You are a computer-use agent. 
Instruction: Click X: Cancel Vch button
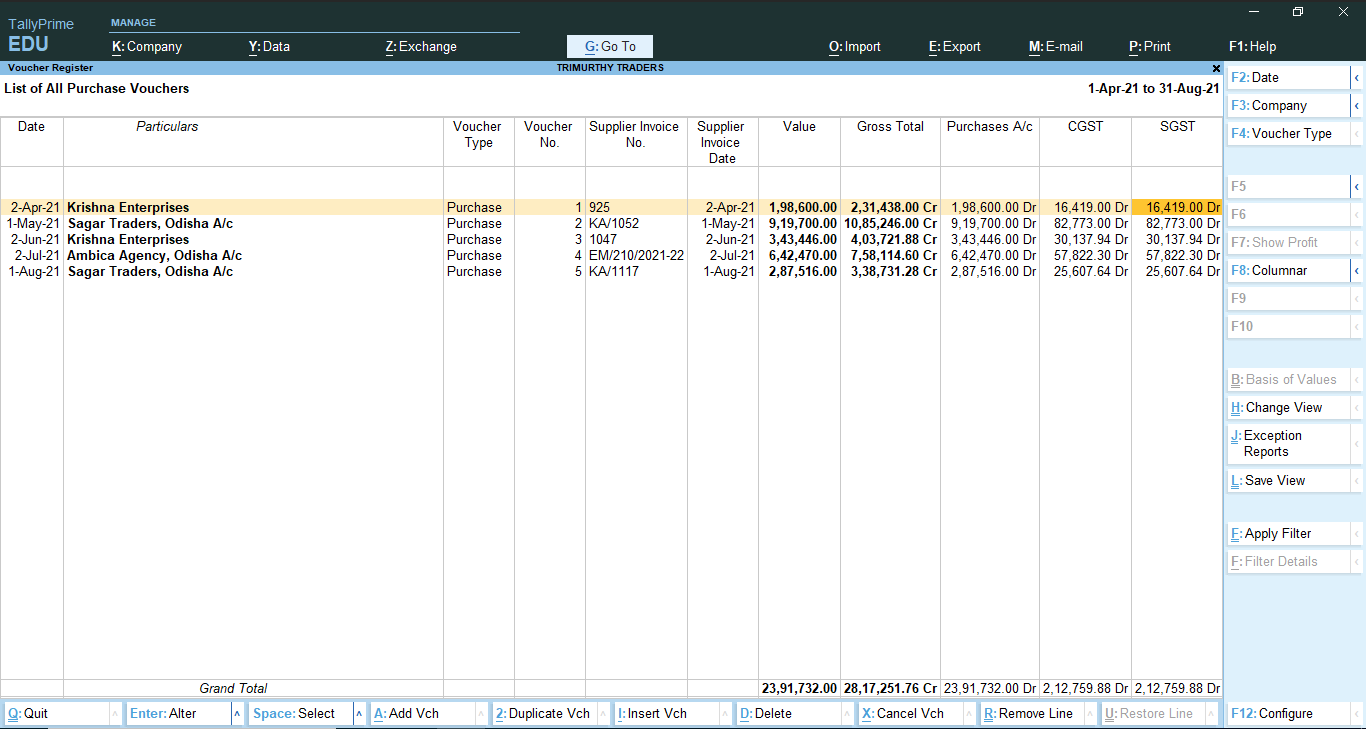tap(910, 713)
